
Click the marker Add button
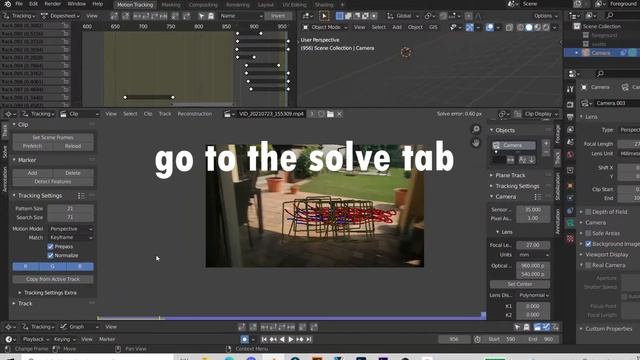(x=32, y=173)
